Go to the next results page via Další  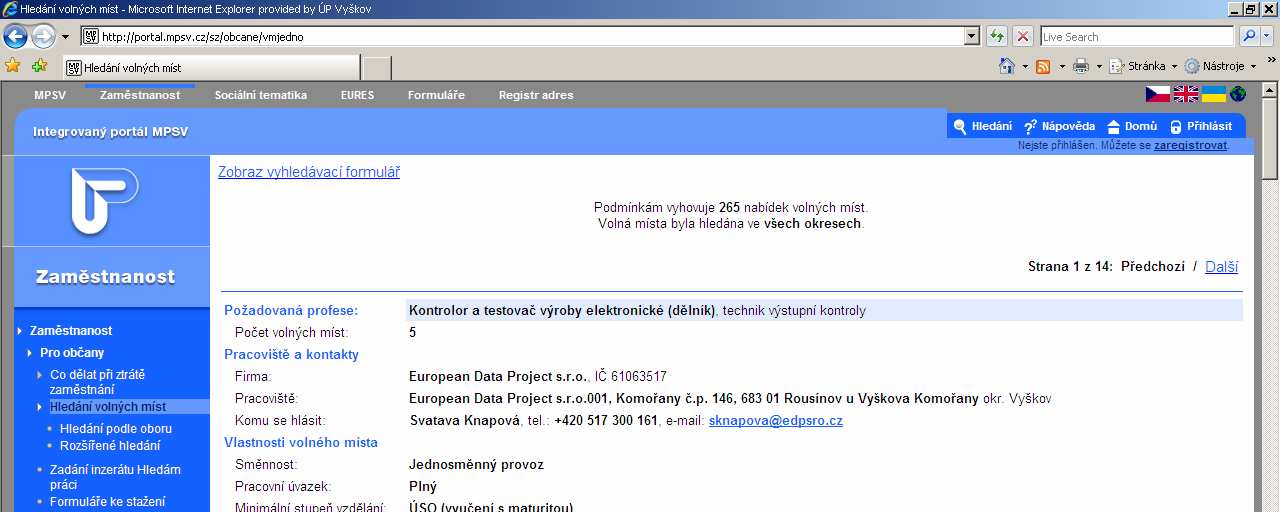[x=1221, y=267]
